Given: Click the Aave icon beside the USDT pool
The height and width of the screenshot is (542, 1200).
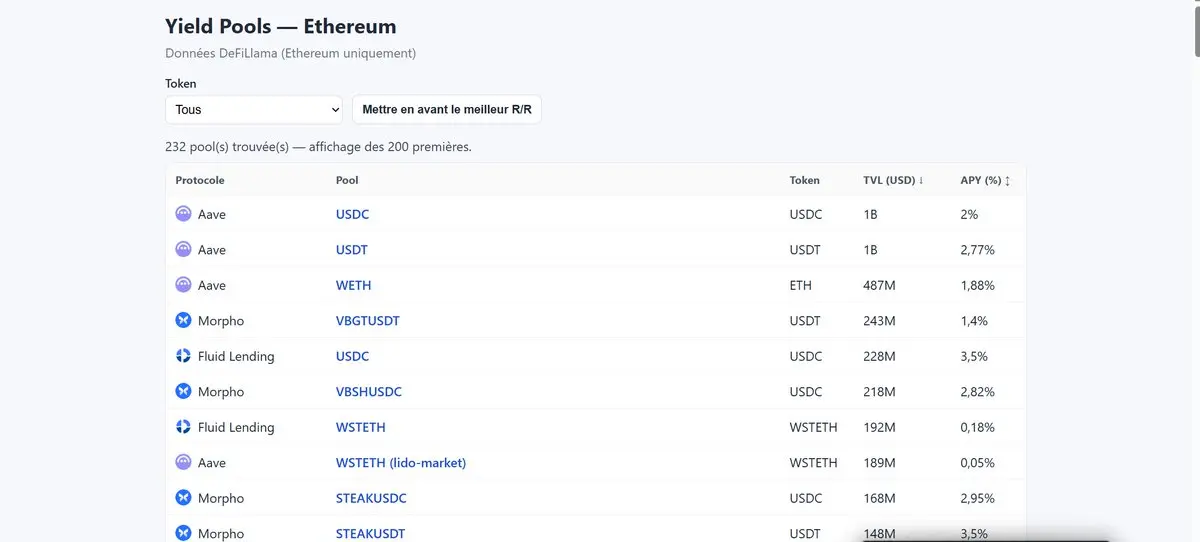Looking at the screenshot, I should click(183, 250).
